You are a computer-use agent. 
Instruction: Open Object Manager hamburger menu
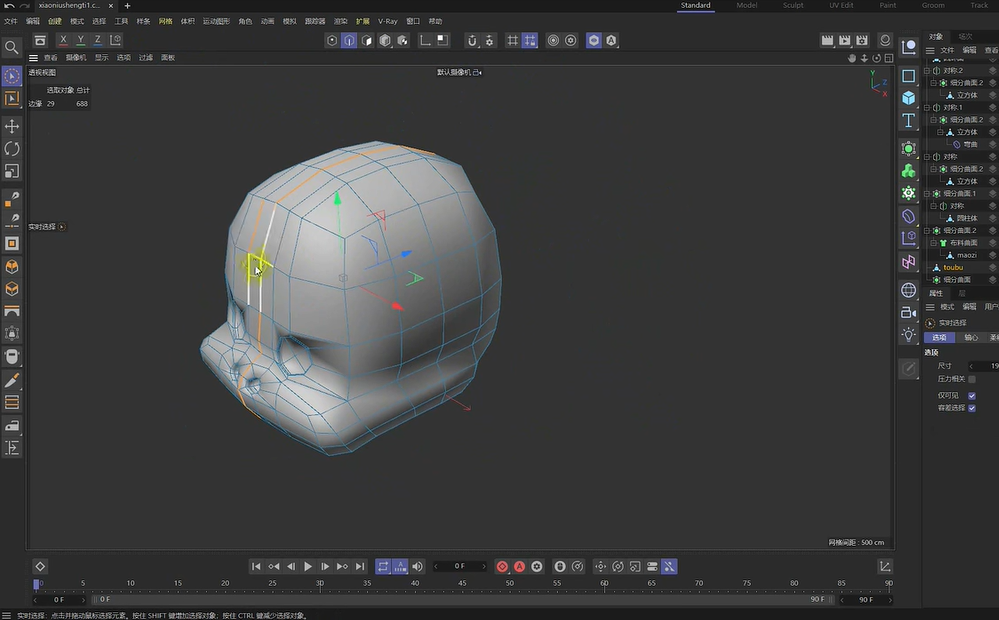[x=930, y=50]
